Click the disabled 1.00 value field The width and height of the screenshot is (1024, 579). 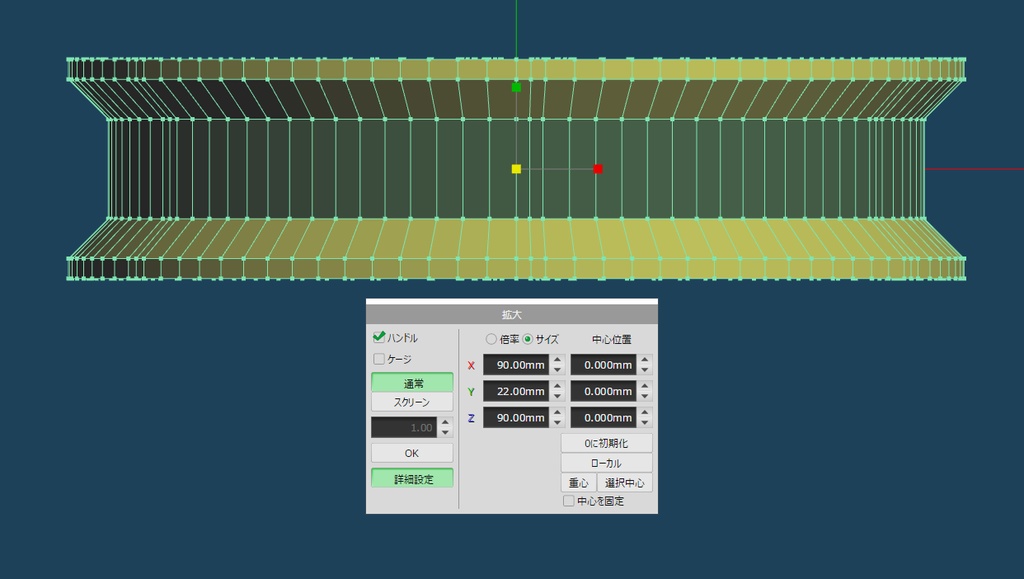pyautogui.click(x=404, y=428)
